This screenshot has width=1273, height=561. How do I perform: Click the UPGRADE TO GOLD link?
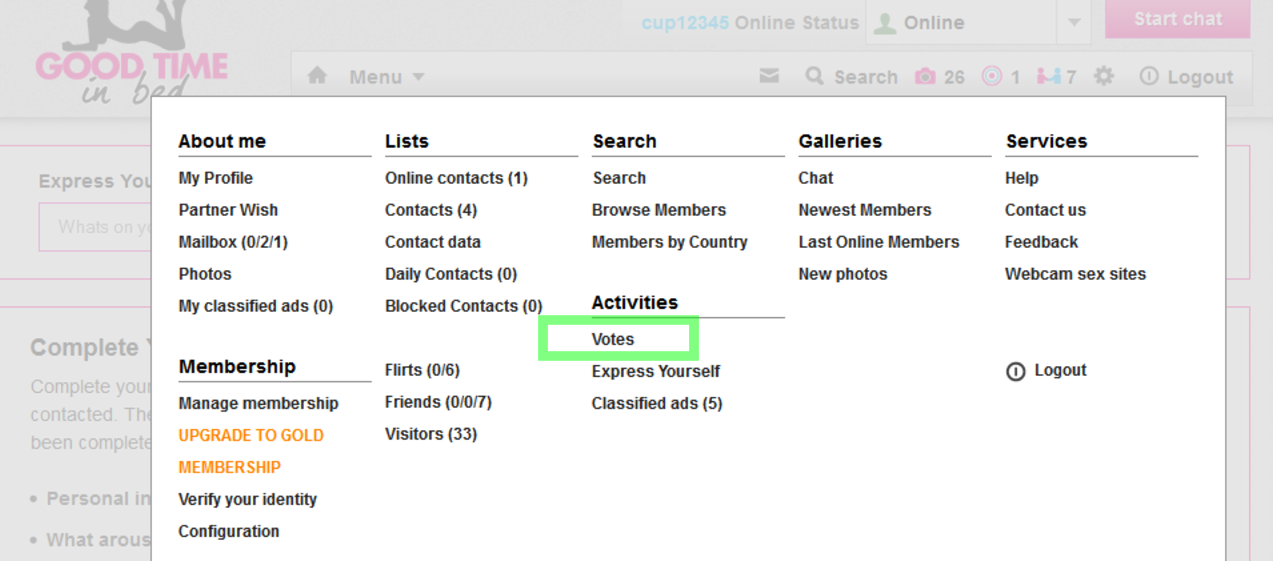251,435
